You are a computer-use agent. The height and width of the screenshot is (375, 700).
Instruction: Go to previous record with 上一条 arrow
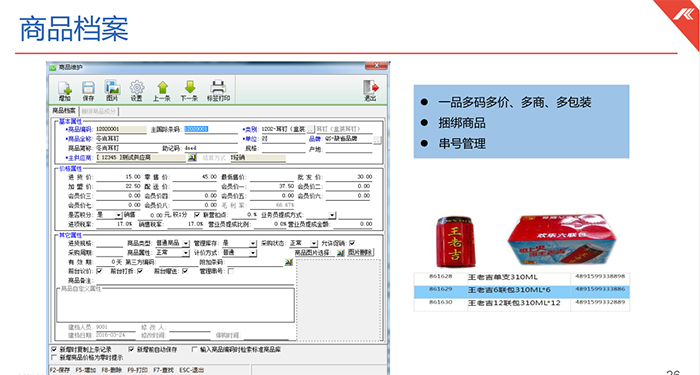(x=162, y=91)
